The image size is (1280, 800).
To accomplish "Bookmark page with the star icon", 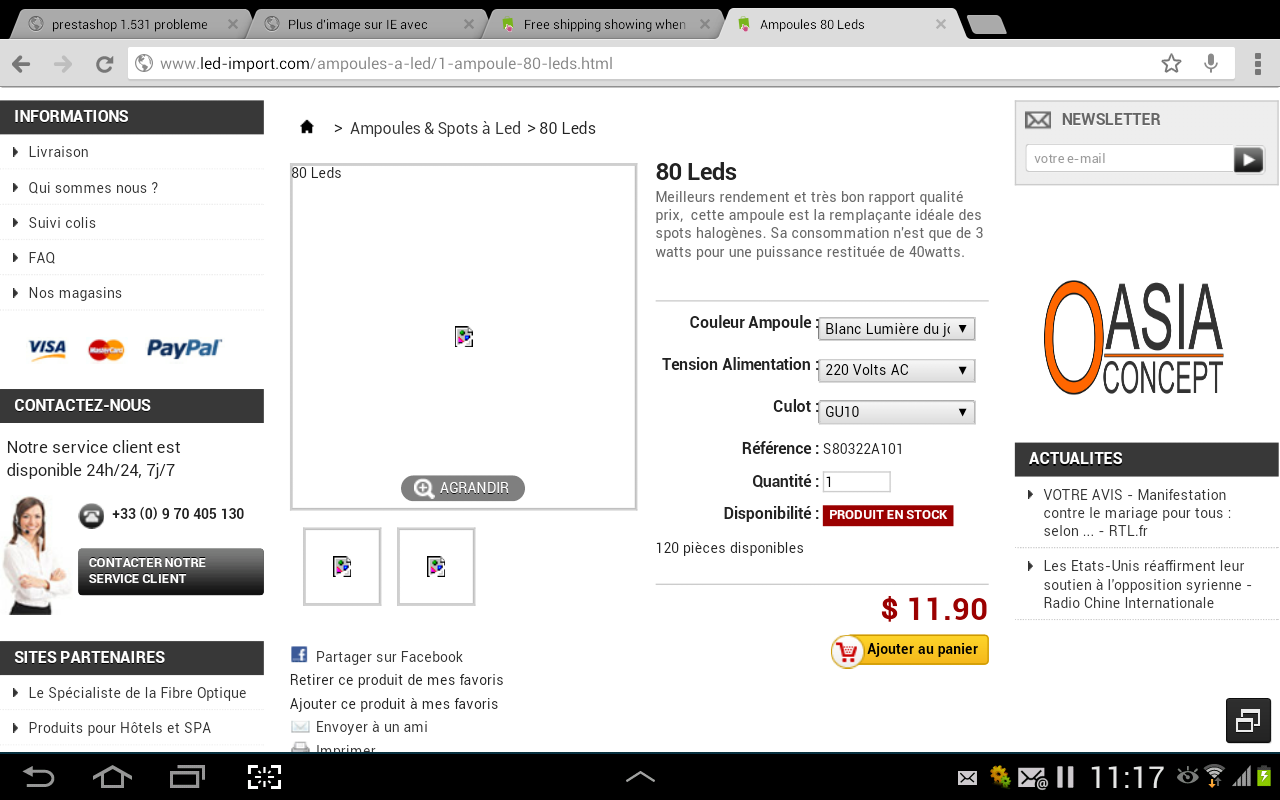I will point(1171,64).
